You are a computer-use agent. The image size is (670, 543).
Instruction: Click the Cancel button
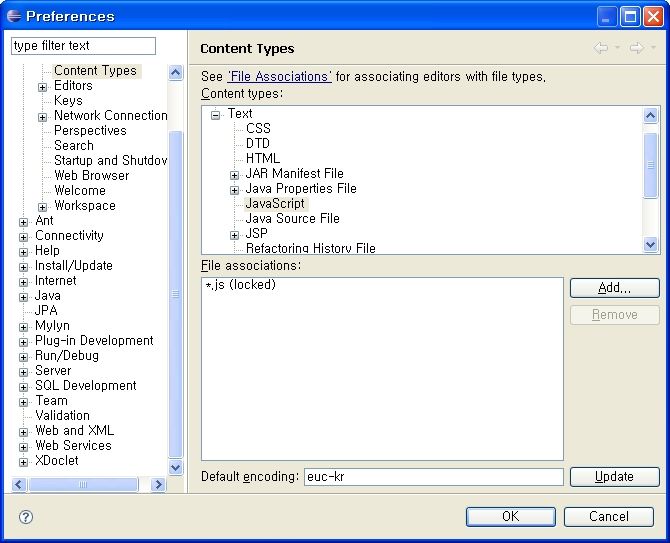tap(608, 517)
